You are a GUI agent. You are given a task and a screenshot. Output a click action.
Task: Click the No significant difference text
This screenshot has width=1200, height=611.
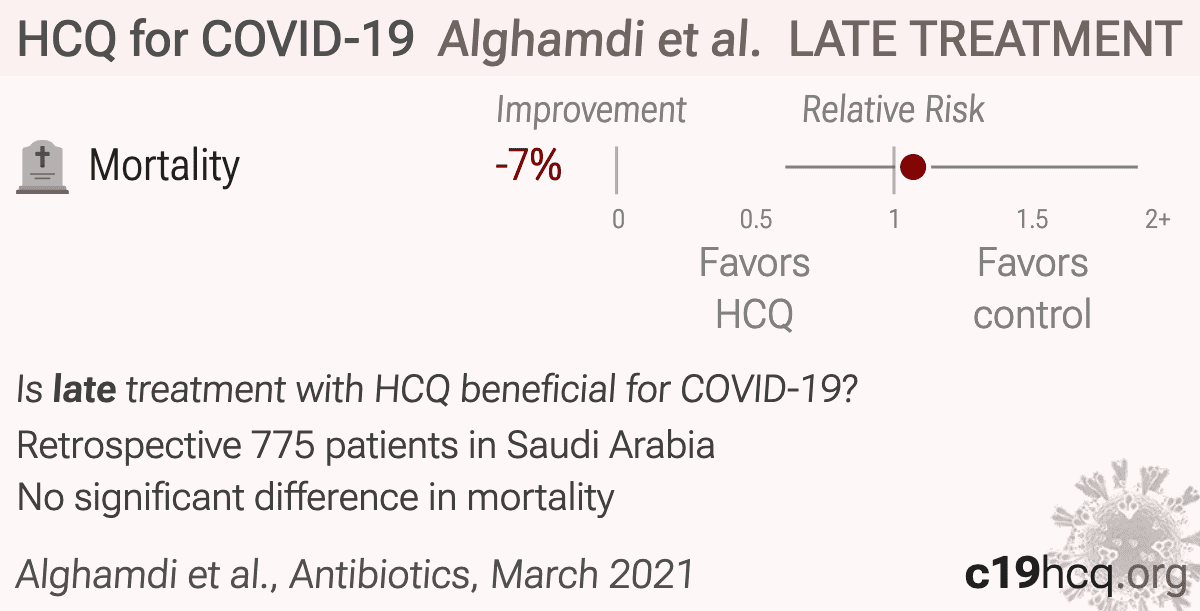315,496
